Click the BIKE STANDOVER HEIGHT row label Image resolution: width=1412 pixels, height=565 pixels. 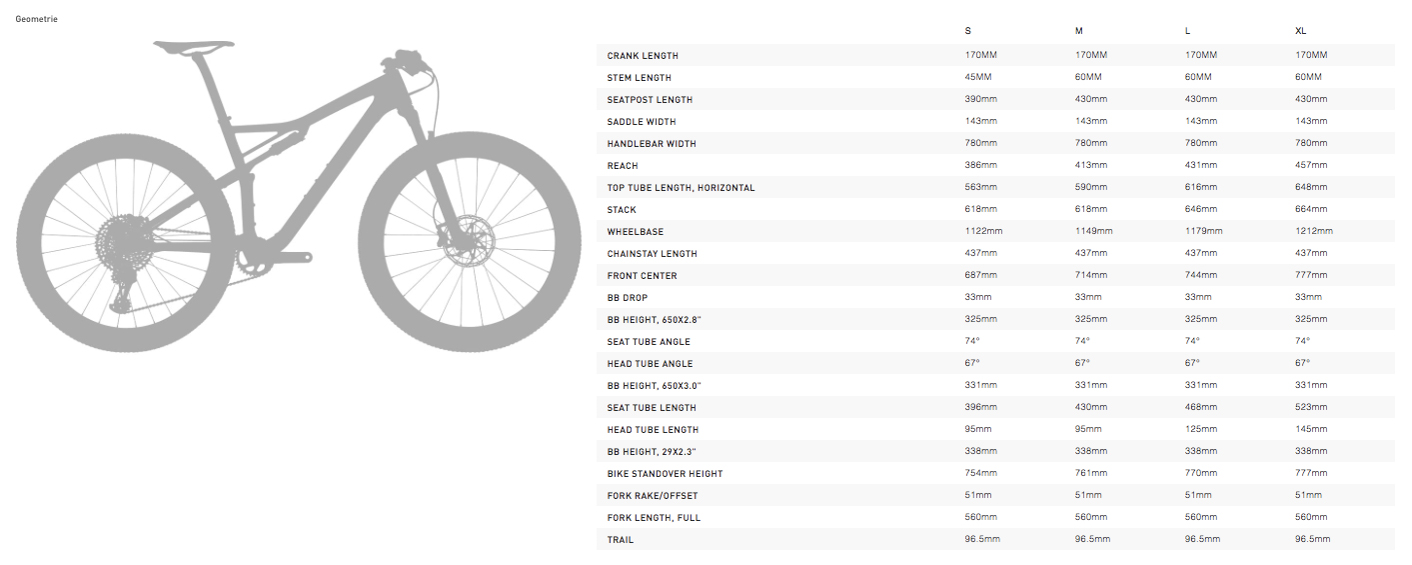[x=664, y=474]
